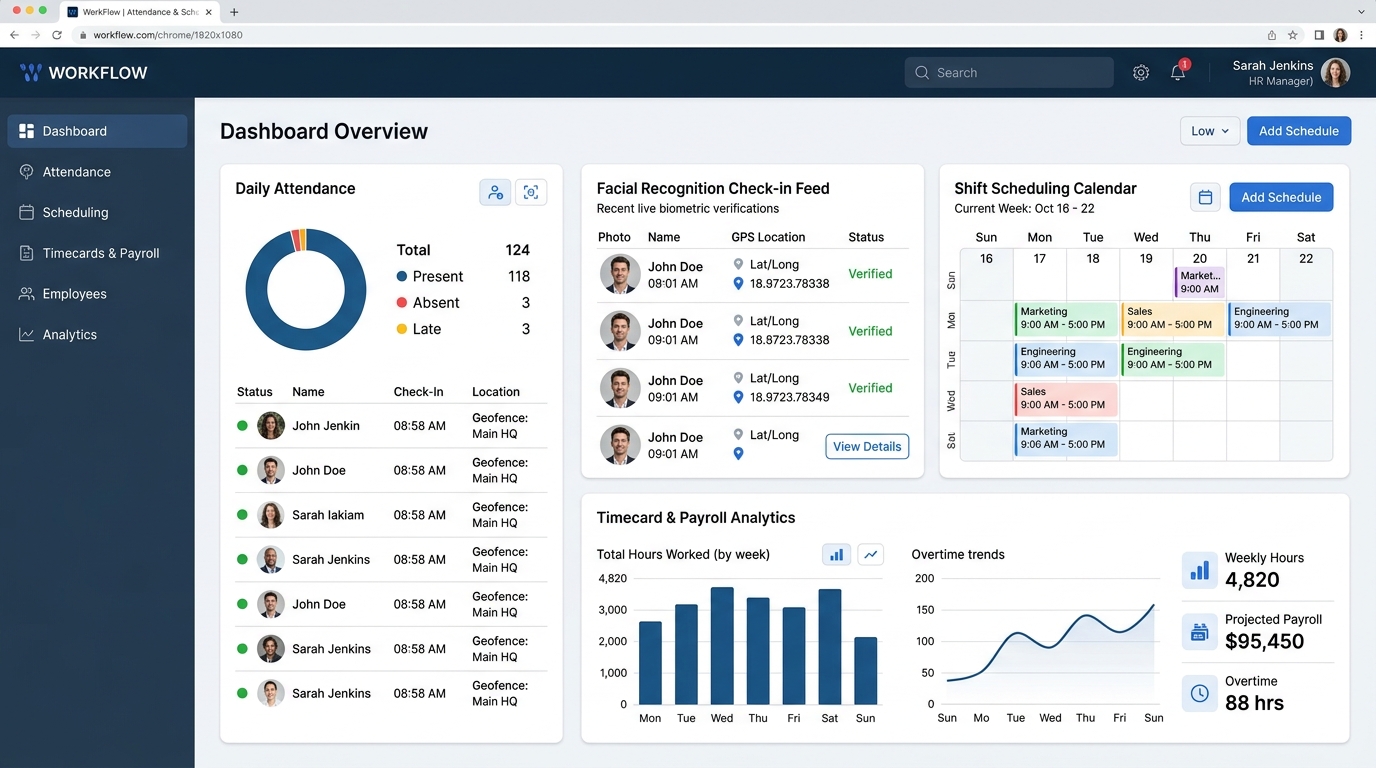Viewport: 1376px width, 768px height.
Task: Click the bookmark star in address bar
Action: coord(1293,35)
